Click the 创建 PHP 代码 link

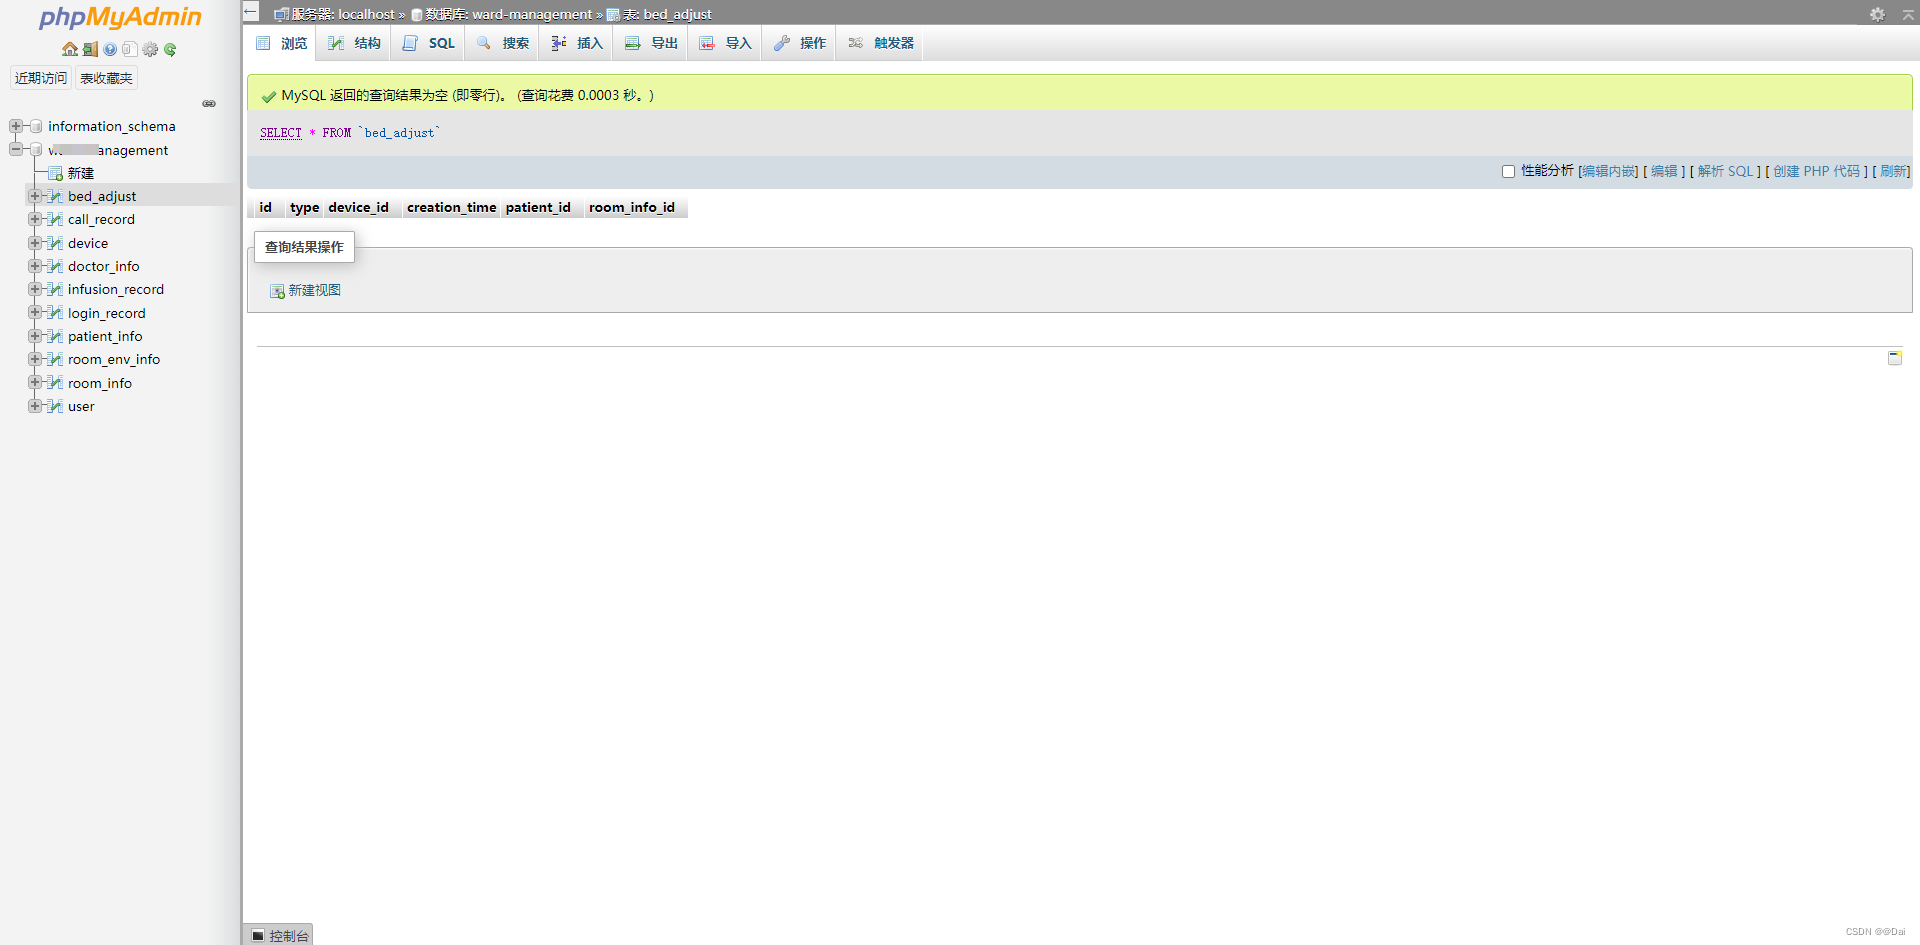tap(1817, 171)
